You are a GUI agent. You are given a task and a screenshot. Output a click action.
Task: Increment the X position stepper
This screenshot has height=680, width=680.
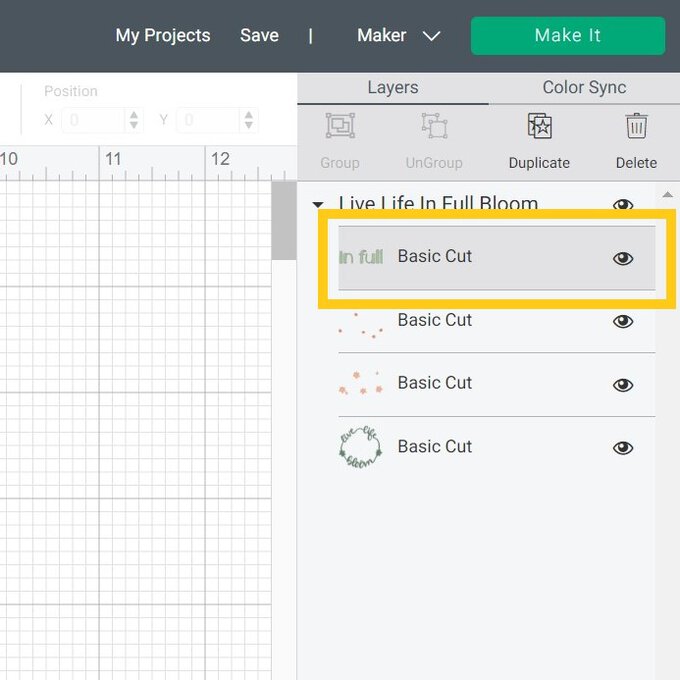point(134,115)
